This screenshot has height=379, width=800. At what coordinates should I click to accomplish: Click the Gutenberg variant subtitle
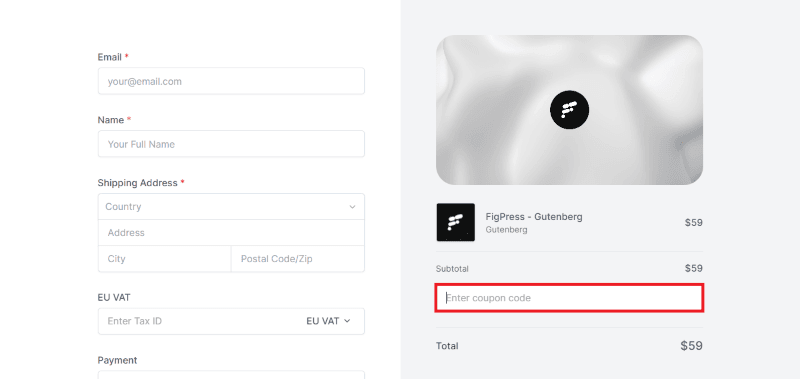(x=506, y=230)
